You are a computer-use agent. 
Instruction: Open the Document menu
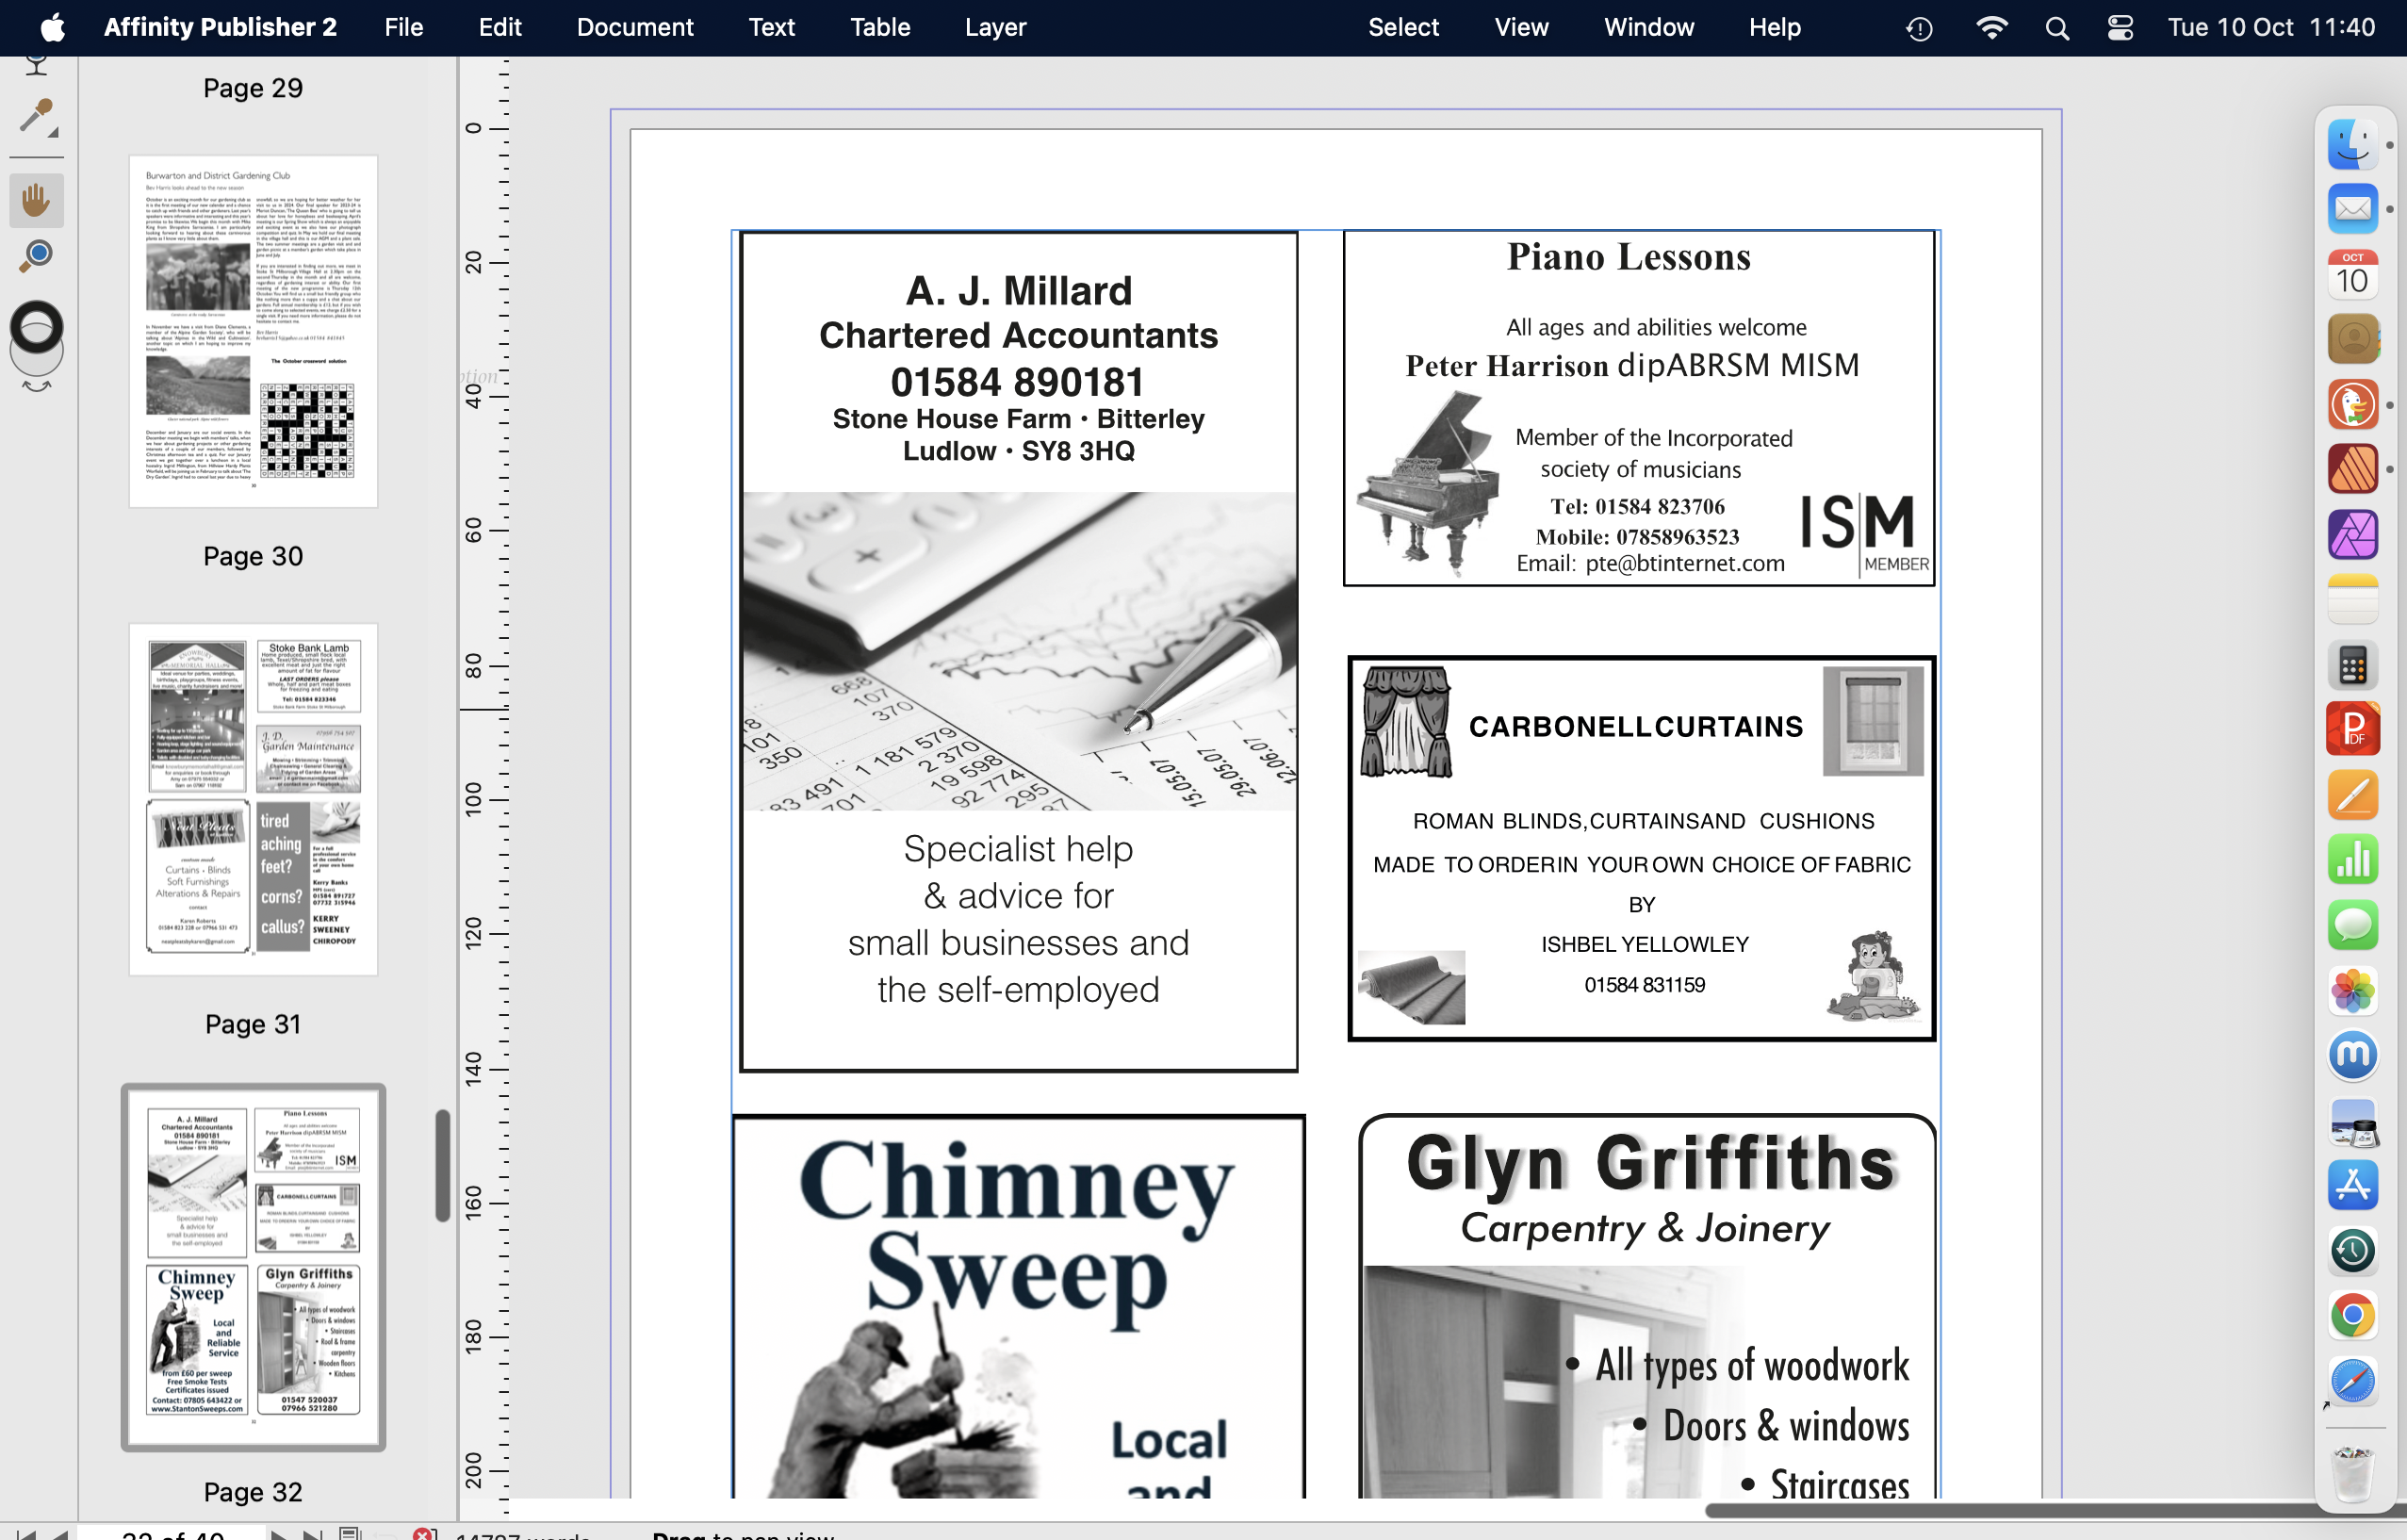(634, 27)
